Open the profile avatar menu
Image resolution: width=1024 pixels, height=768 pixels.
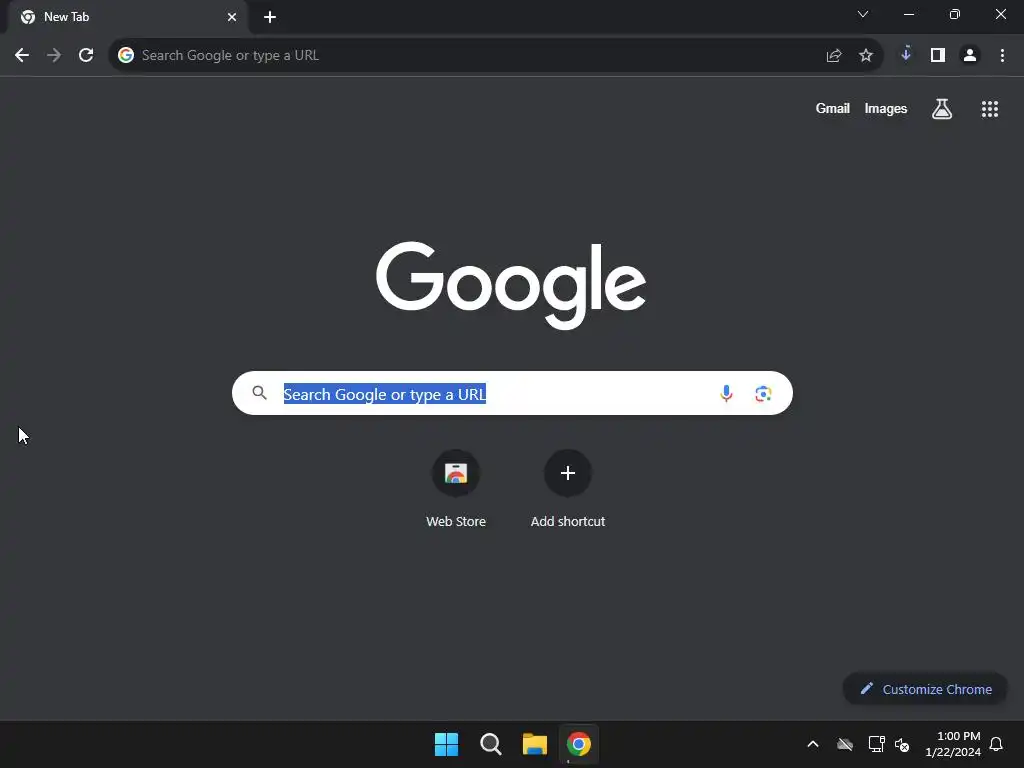970,56
